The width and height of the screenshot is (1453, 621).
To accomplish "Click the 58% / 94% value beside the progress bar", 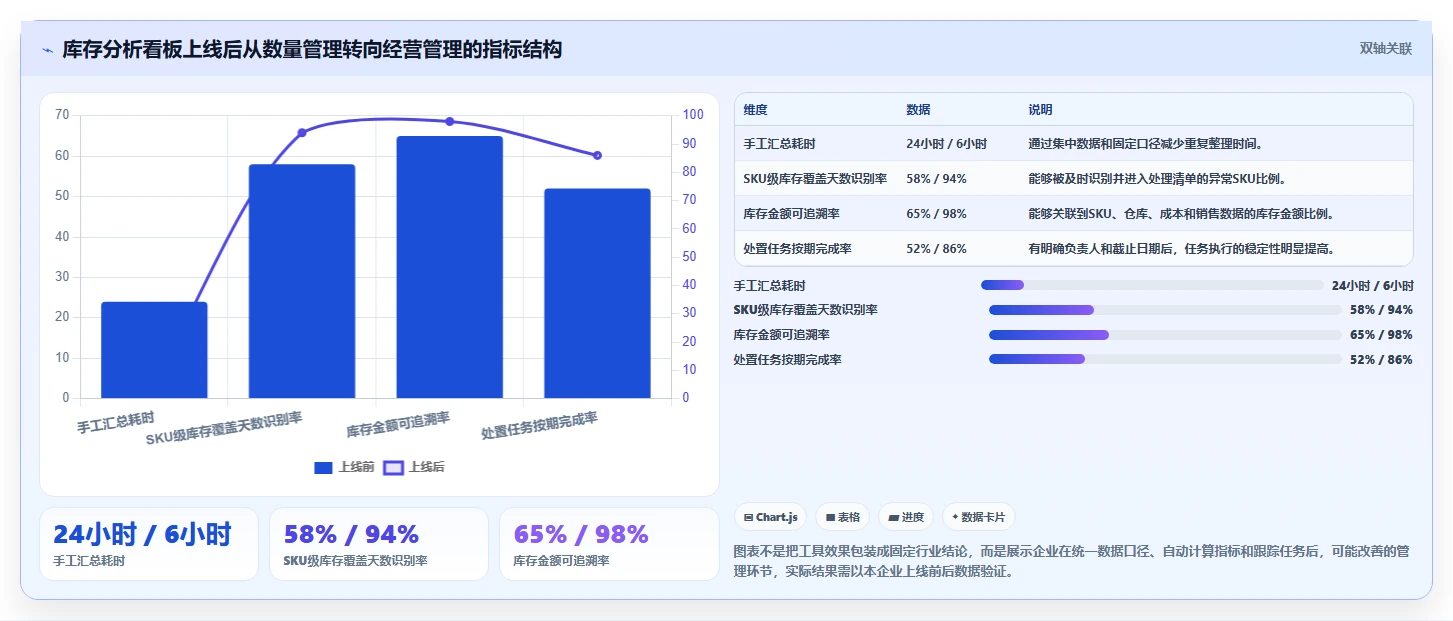I will (x=1381, y=310).
